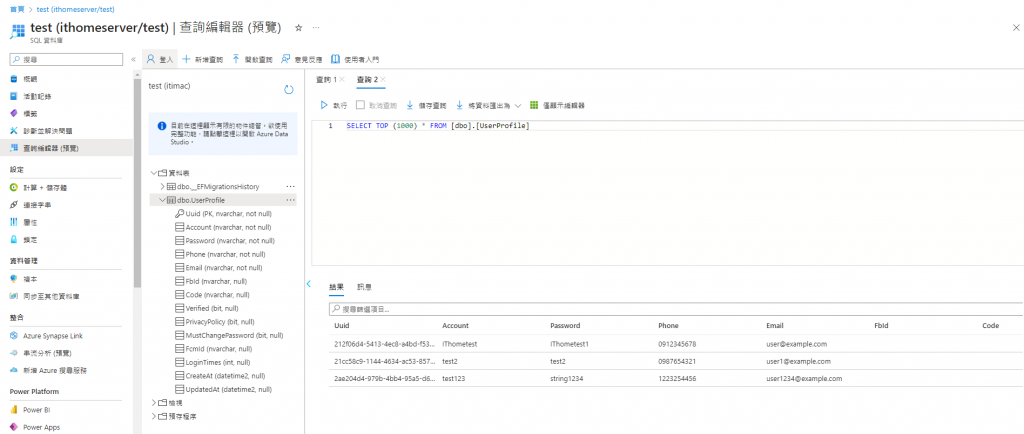The height and width of the screenshot is (434, 1024).
Task: Click the info icon in the blue notice
Action: [x=161, y=125]
